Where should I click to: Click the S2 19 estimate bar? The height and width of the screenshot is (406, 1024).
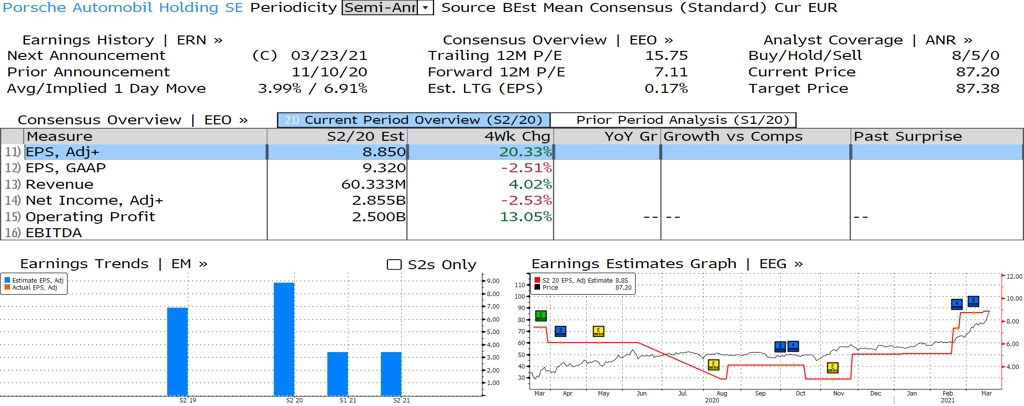point(178,351)
